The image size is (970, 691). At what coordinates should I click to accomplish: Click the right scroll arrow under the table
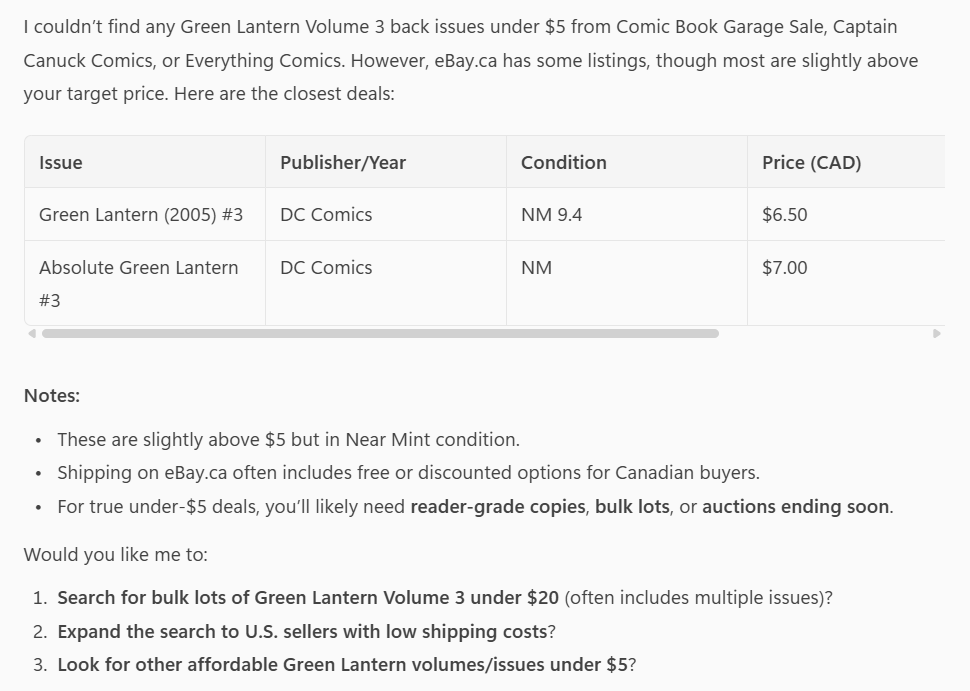click(x=937, y=333)
